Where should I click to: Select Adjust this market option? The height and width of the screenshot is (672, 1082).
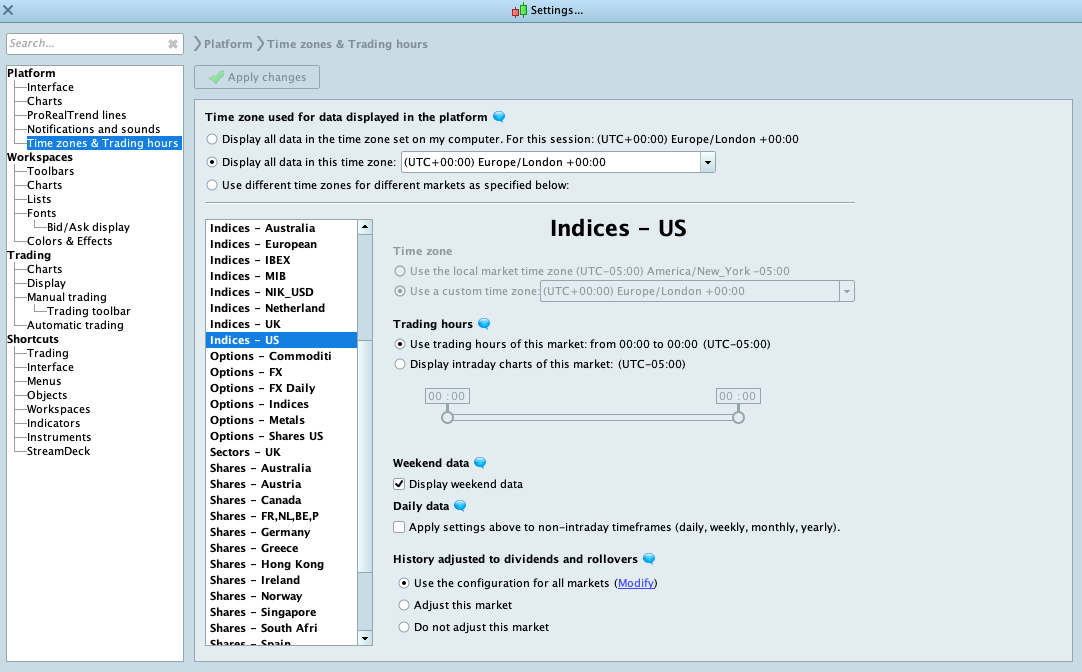pyautogui.click(x=404, y=605)
